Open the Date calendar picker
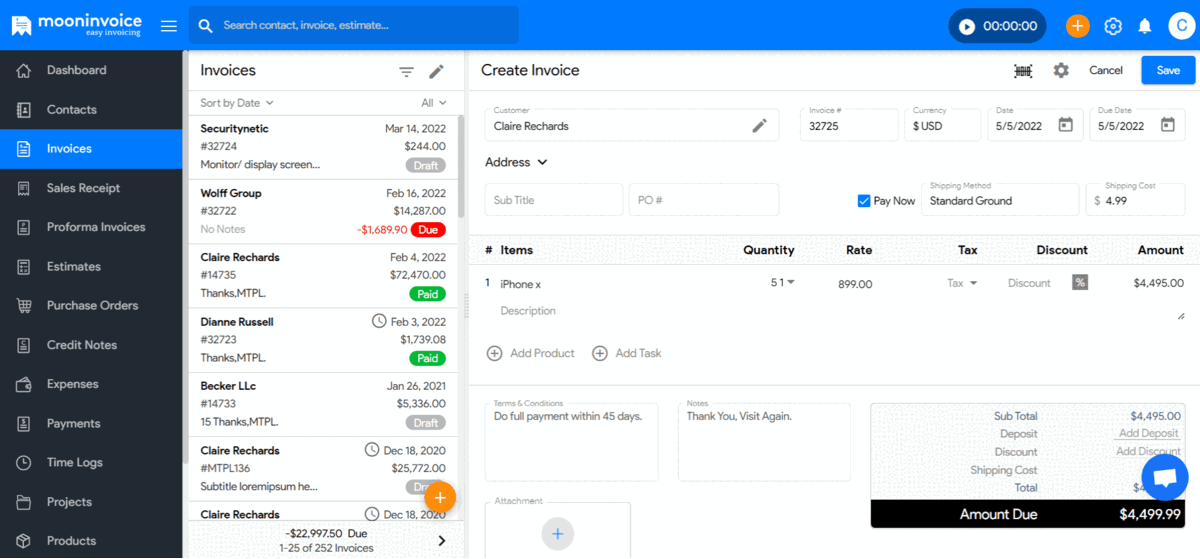This screenshot has width=1200, height=559. [x=1066, y=125]
